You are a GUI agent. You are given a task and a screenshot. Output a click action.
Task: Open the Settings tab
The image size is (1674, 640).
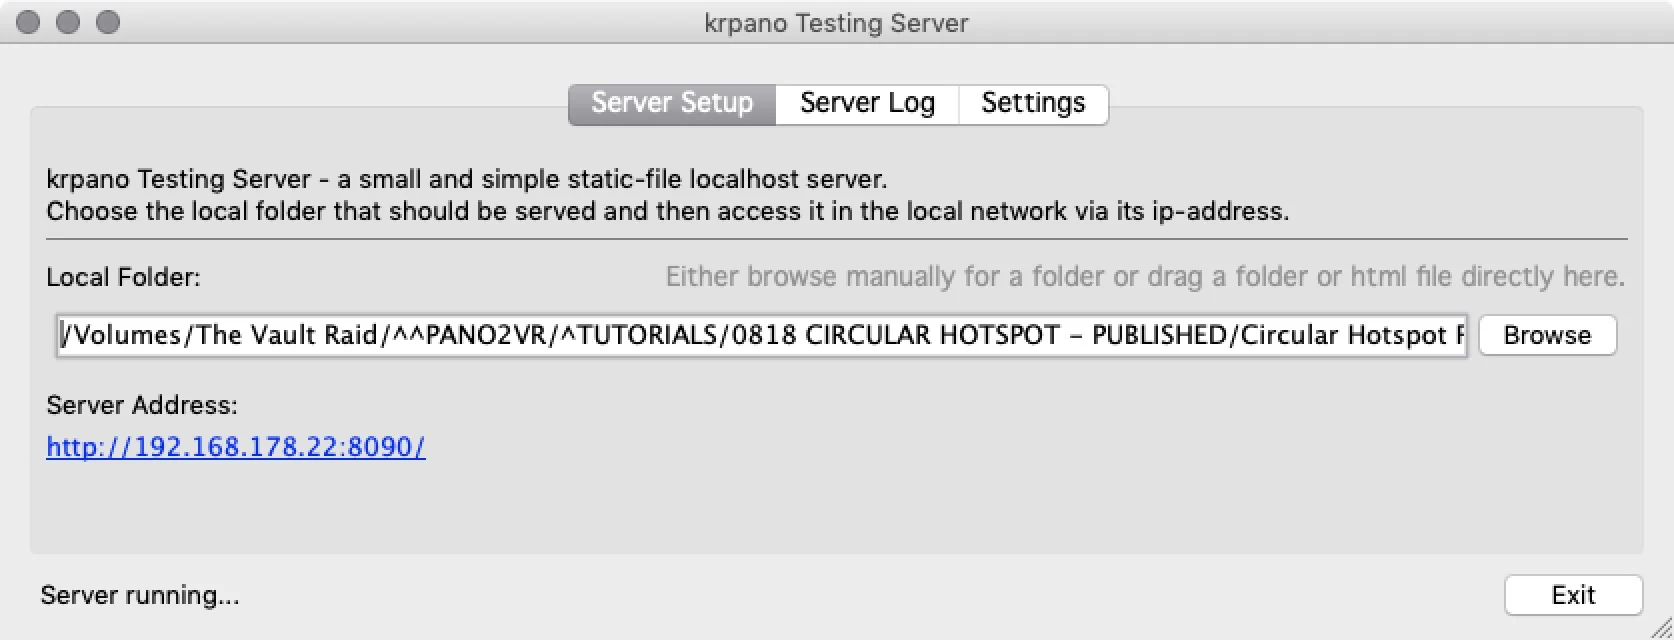pos(1033,104)
